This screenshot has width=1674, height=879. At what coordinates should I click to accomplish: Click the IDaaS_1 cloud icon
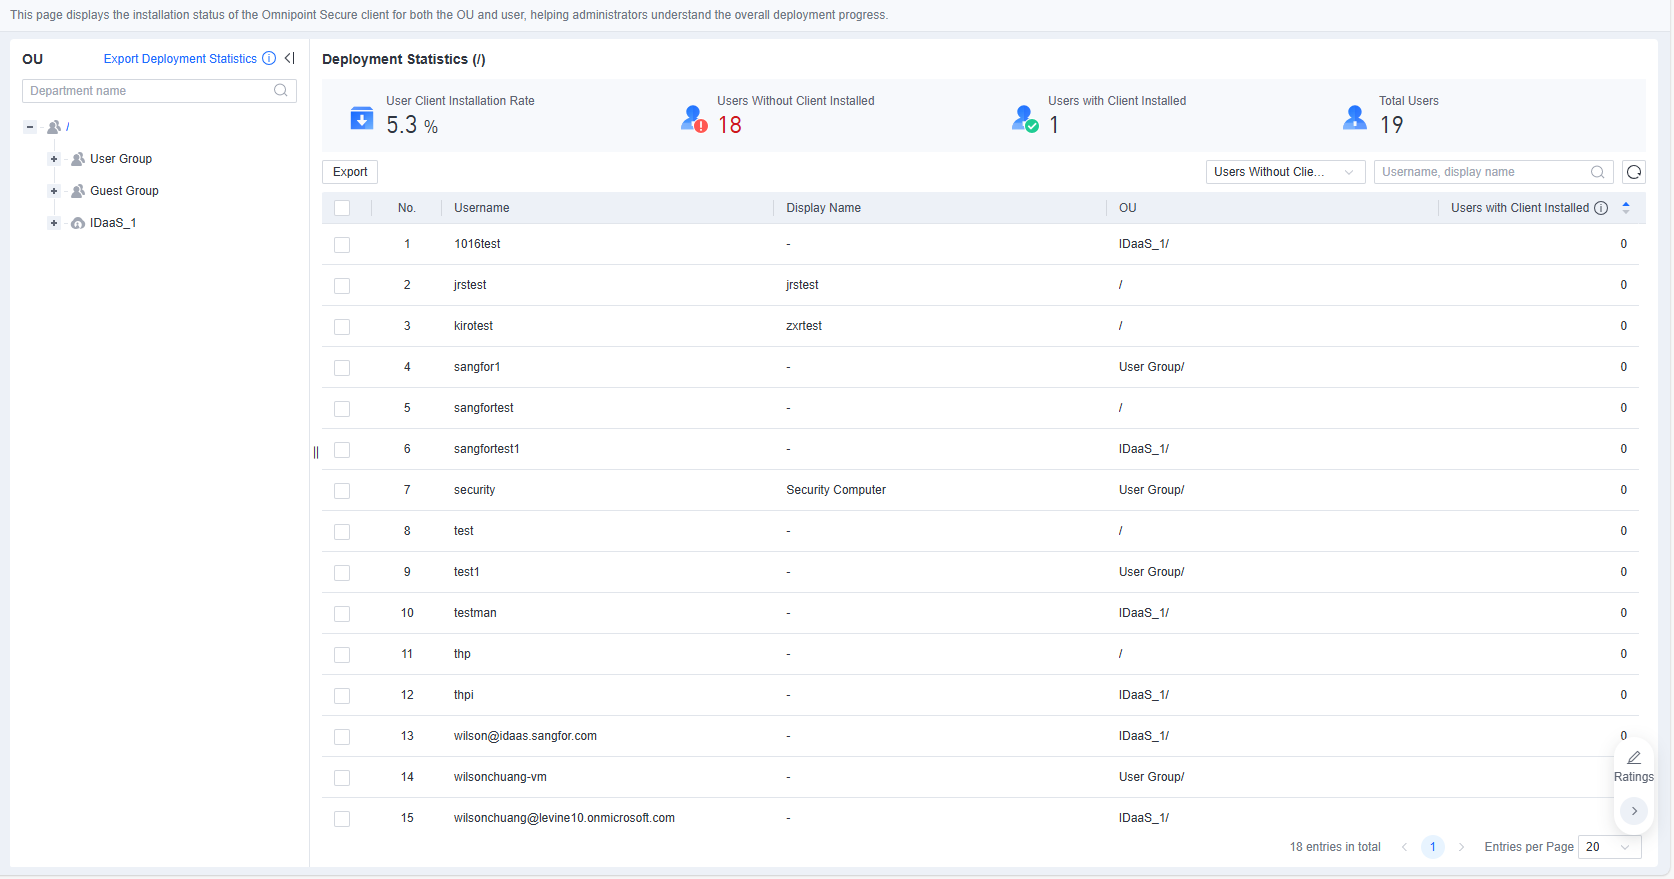(78, 223)
